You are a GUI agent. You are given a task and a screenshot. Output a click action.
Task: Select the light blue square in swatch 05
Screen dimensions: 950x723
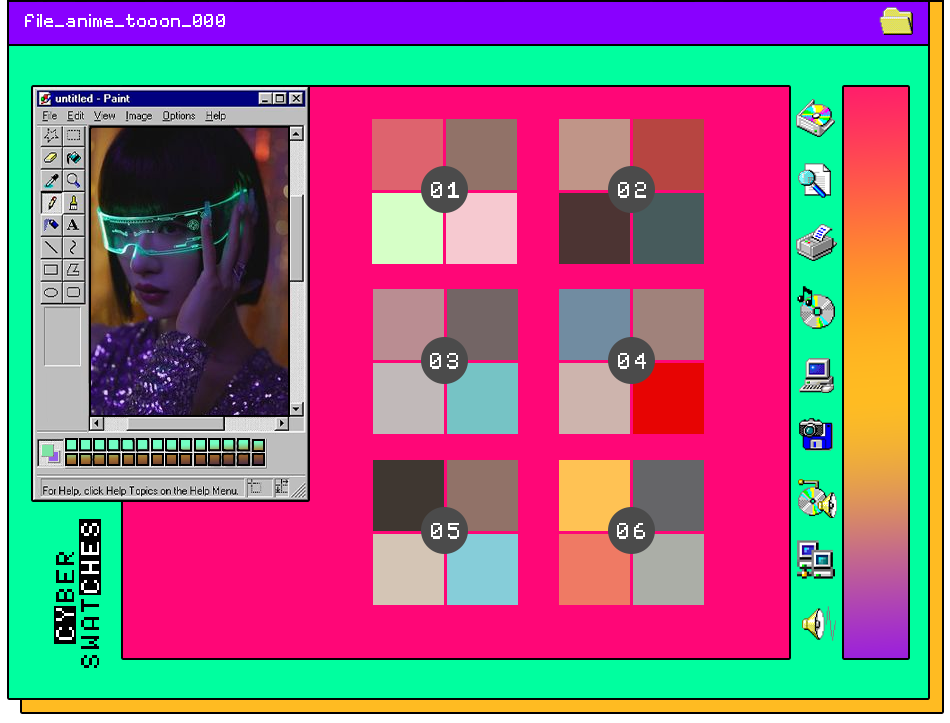click(482, 569)
